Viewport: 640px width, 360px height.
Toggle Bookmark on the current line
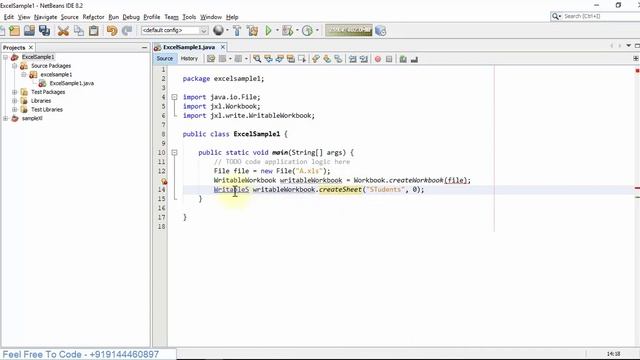coord(338,59)
